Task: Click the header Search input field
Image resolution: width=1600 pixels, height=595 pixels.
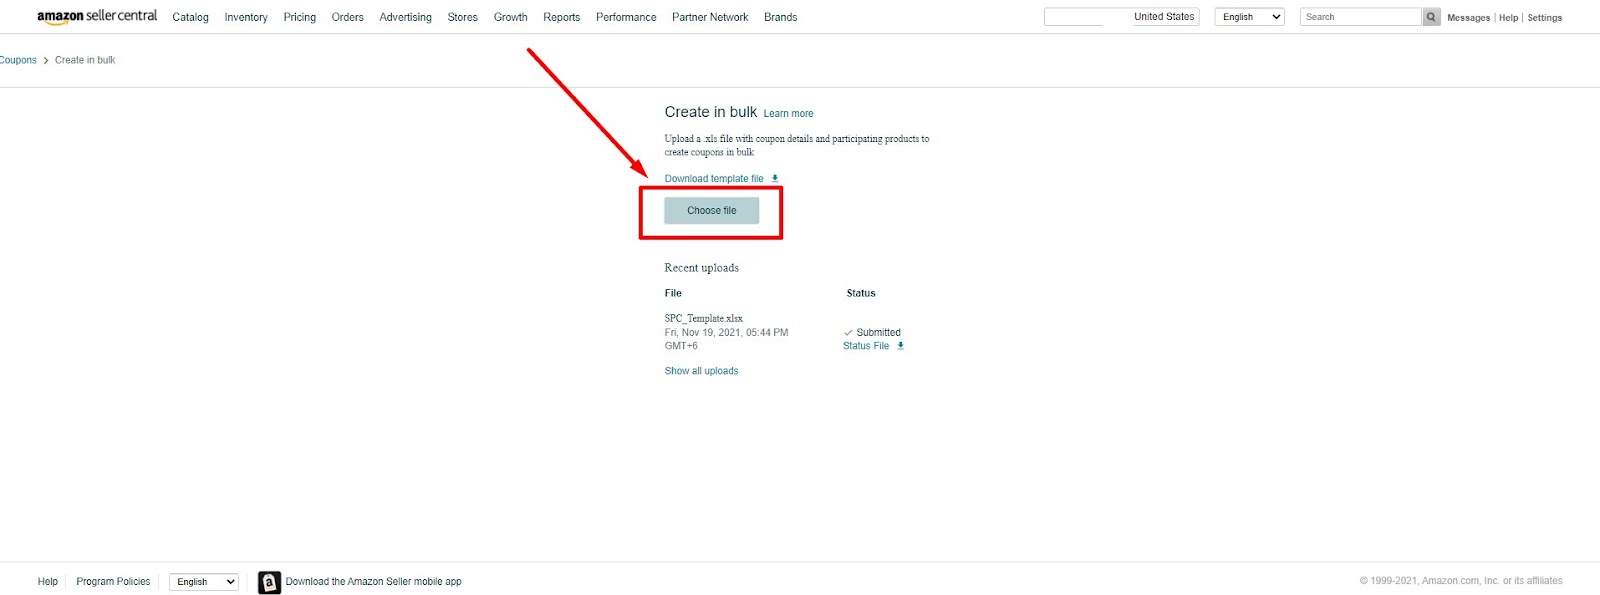Action: [x=1361, y=17]
